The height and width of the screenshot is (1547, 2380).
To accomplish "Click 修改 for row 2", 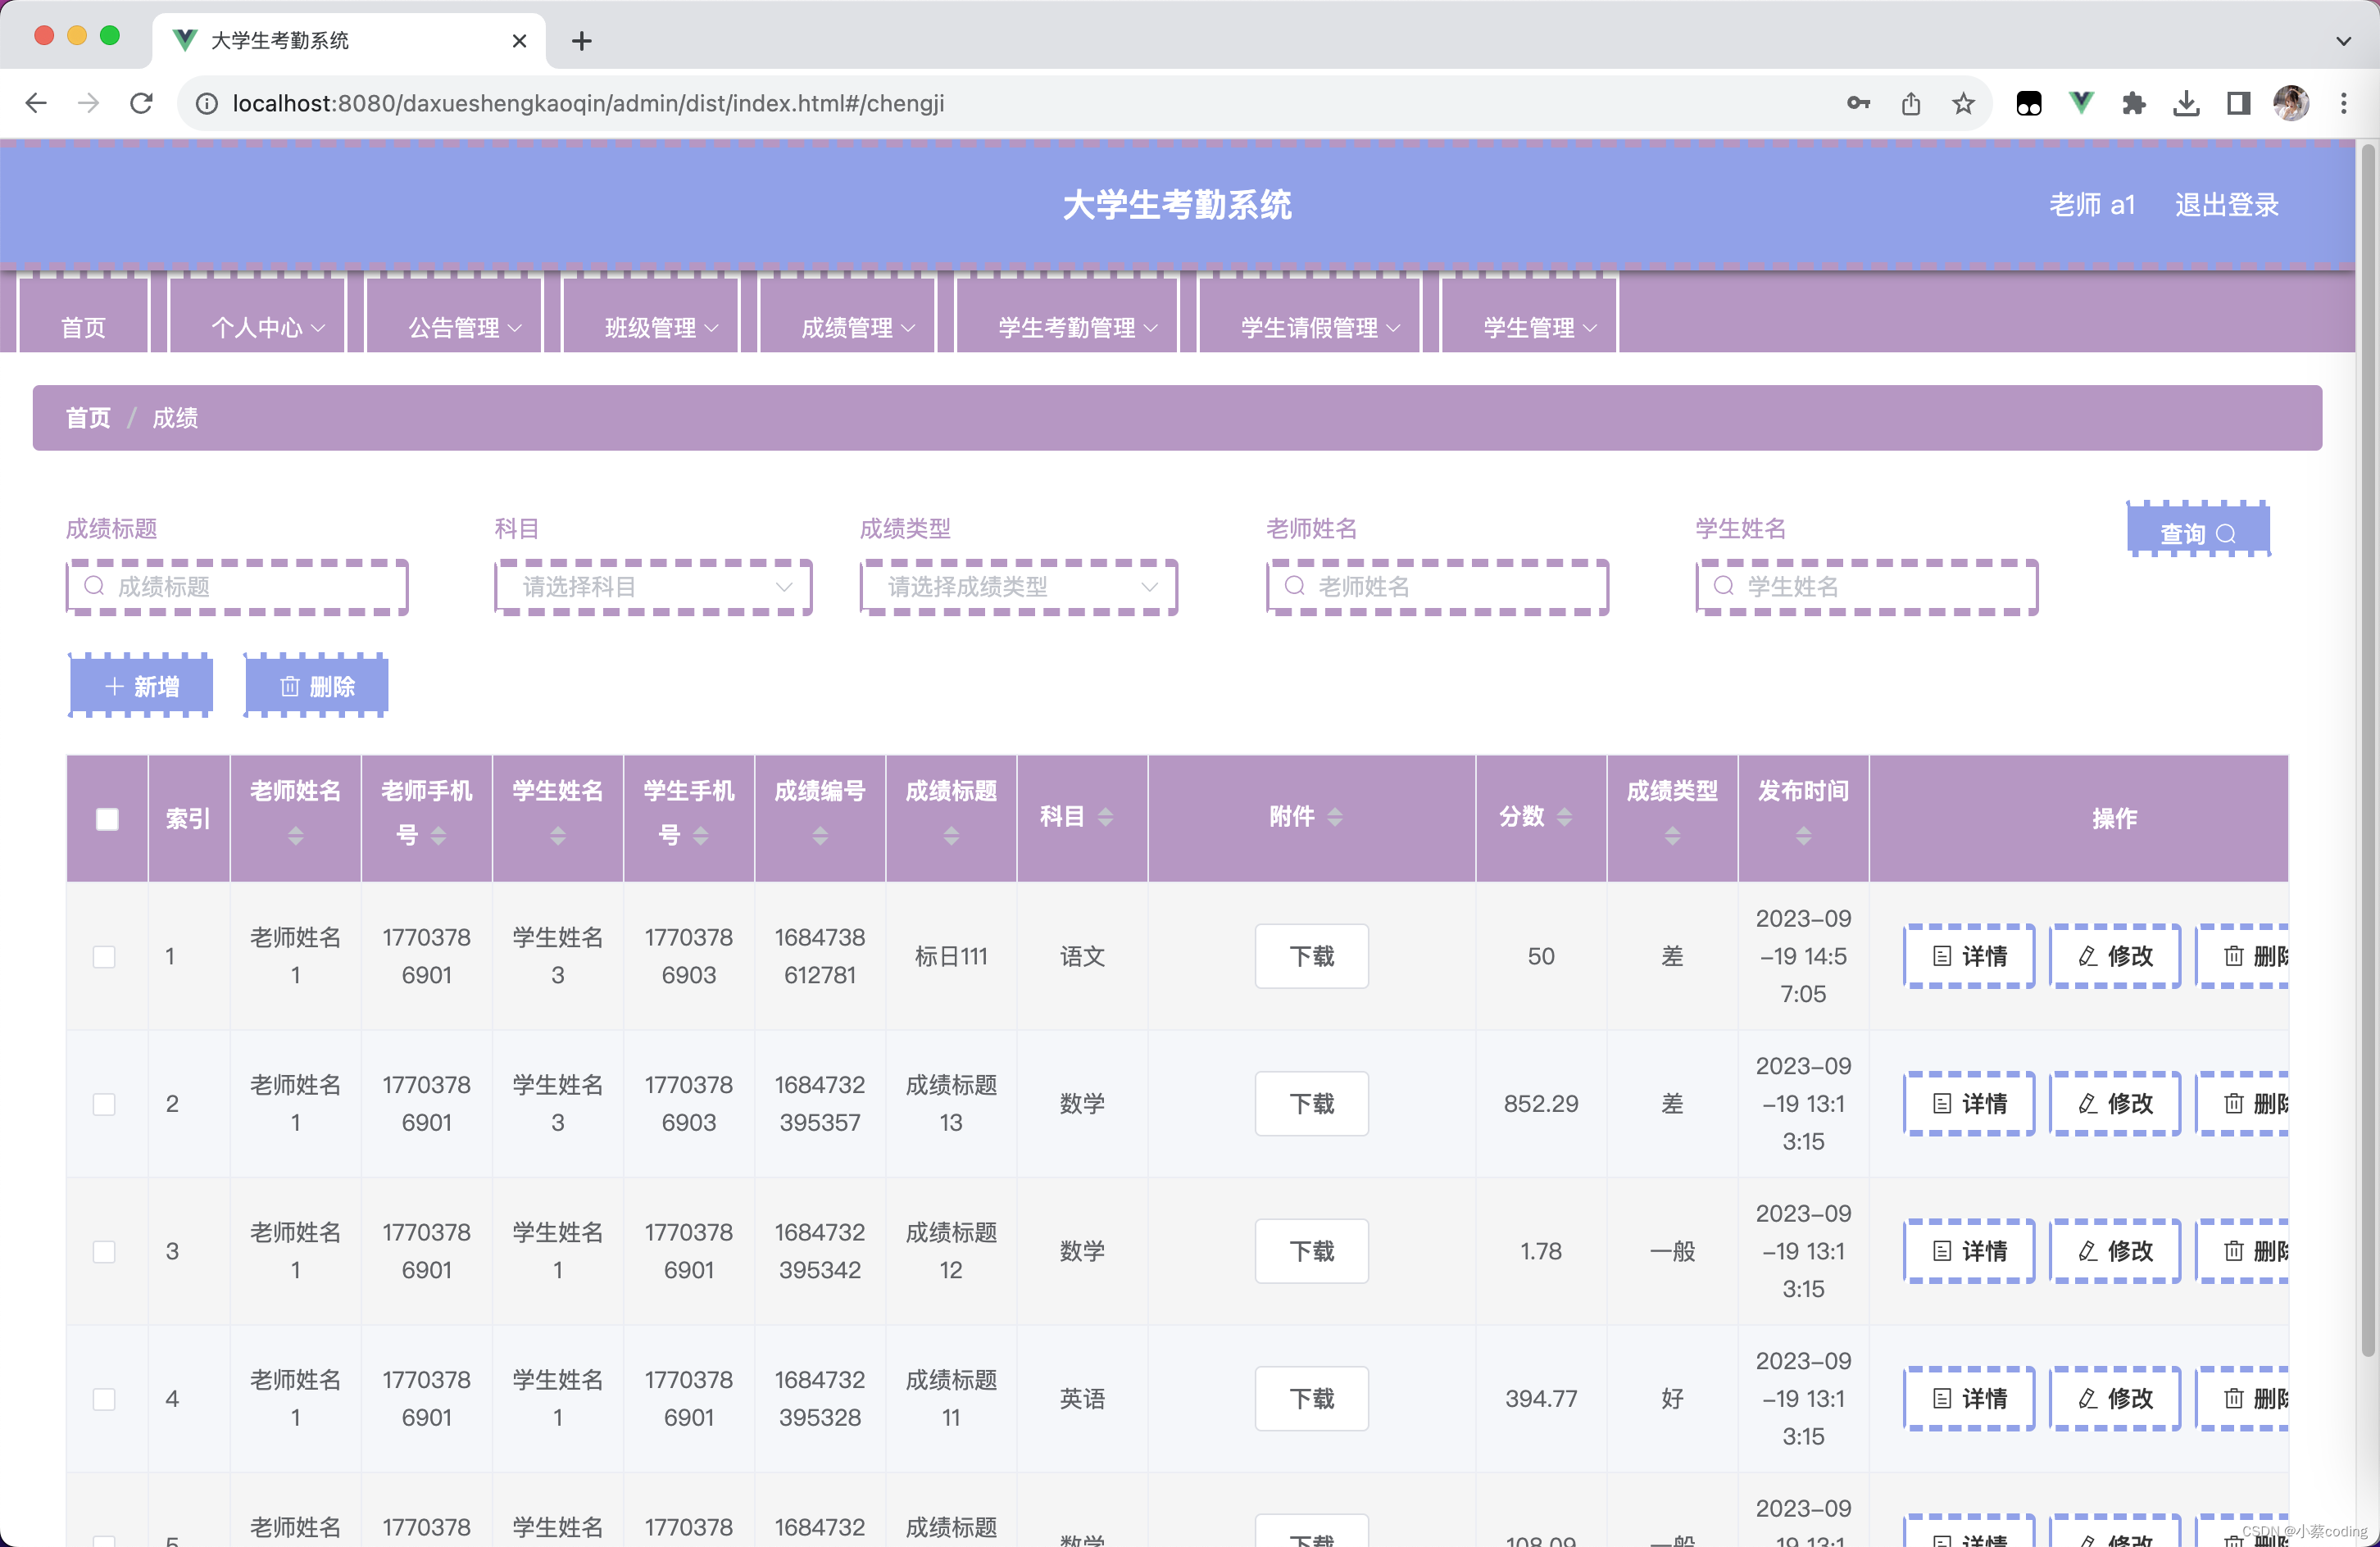I will pos(2115,1104).
